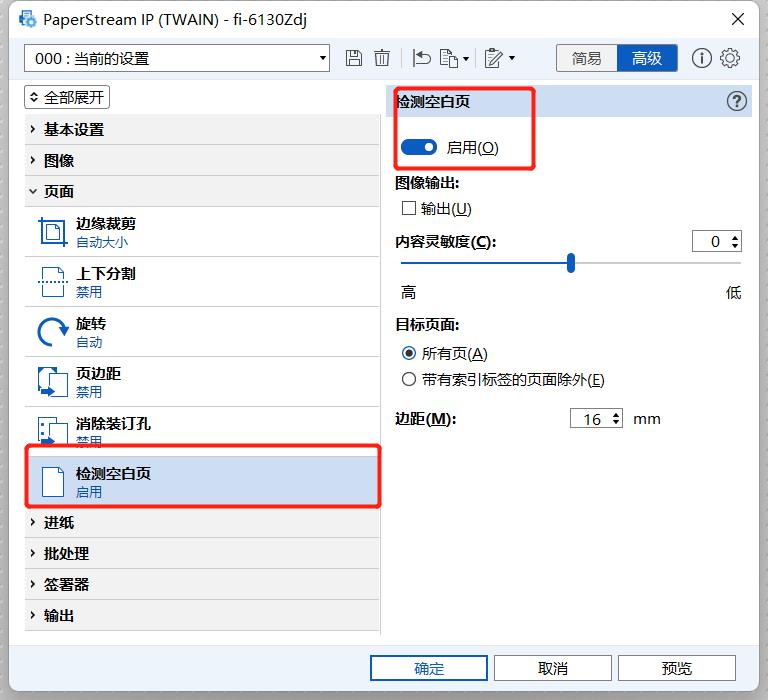Select the 上下分割 split icon item
Screen dimensions: 768x700
[52, 282]
